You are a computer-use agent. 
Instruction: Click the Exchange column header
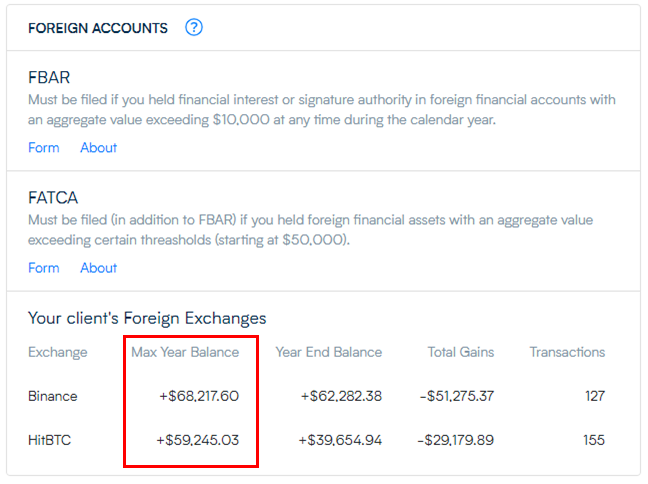(58, 352)
